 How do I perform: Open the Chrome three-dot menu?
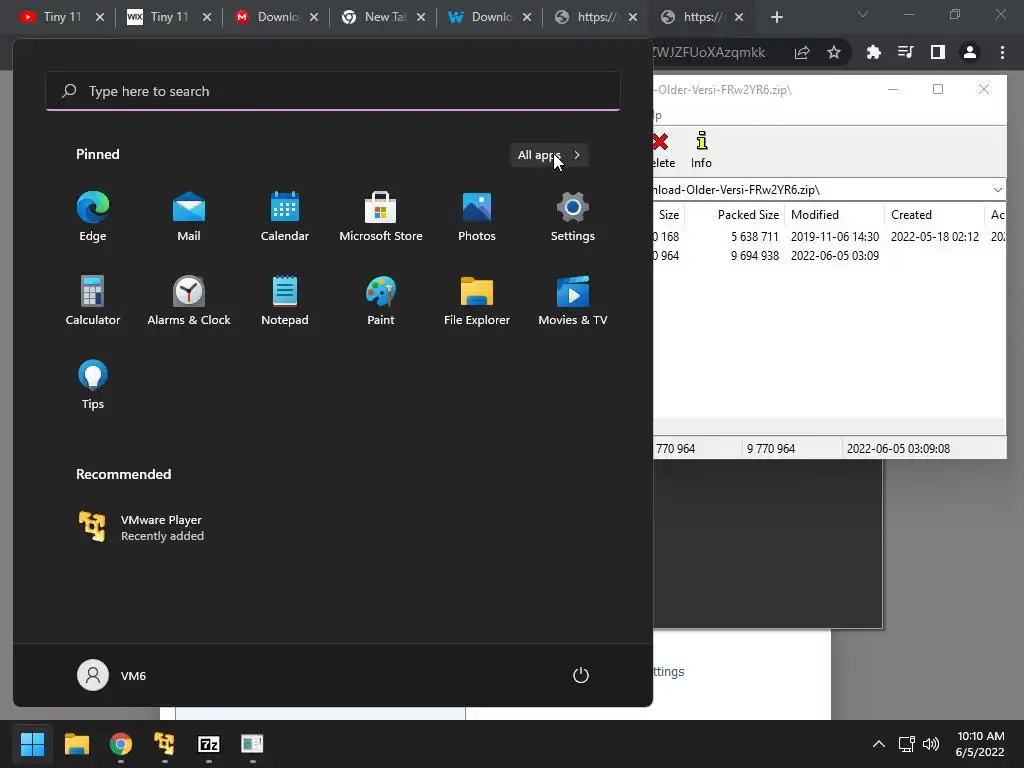coord(1002,52)
